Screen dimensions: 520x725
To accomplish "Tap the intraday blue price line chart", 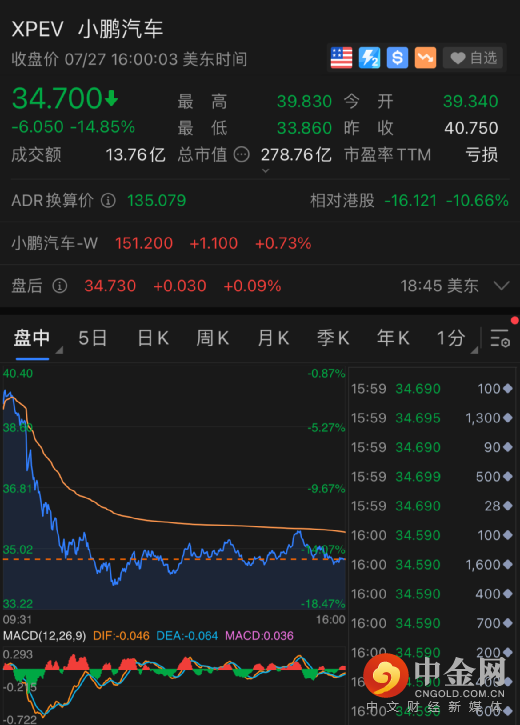I will point(174,489).
